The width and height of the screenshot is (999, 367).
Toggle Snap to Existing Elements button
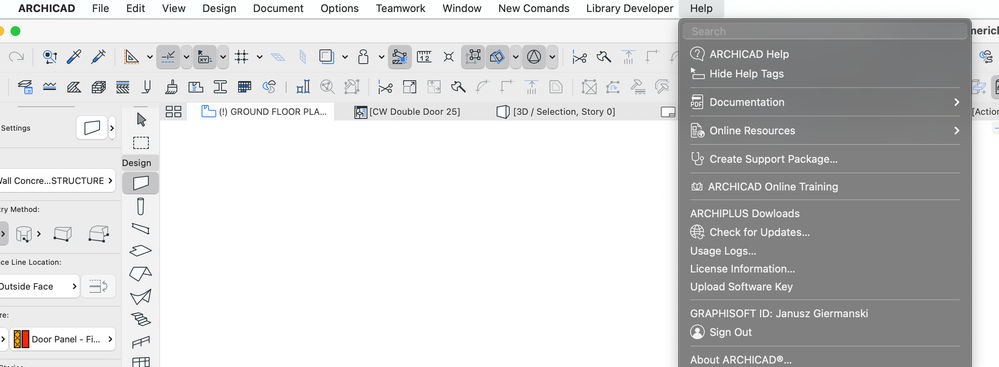[x=399, y=57]
